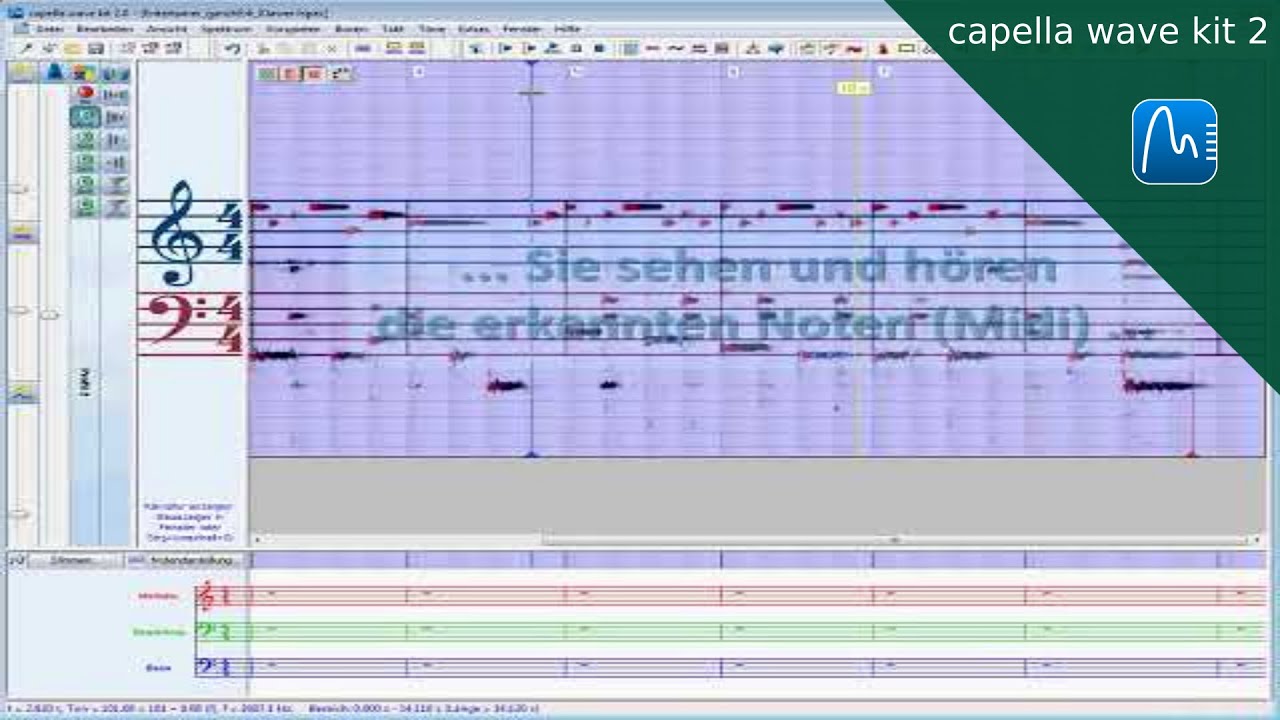Open the Spektrum menu
Viewport: 1280px width, 720px height.
click(x=227, y=29)
